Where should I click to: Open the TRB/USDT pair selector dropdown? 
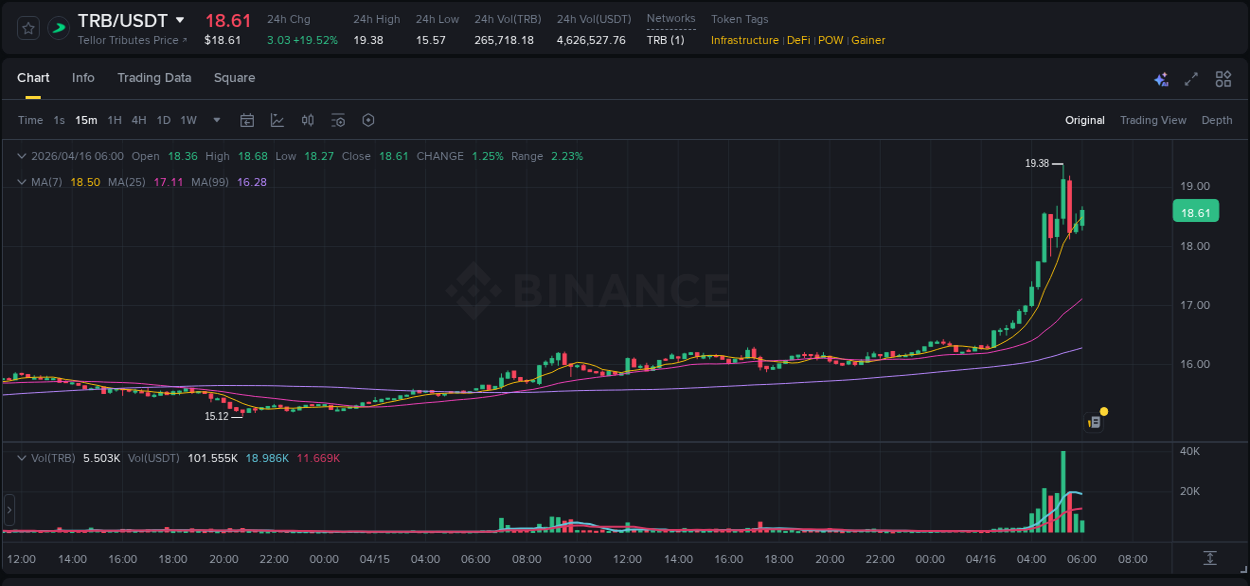(x=180, y=19)
